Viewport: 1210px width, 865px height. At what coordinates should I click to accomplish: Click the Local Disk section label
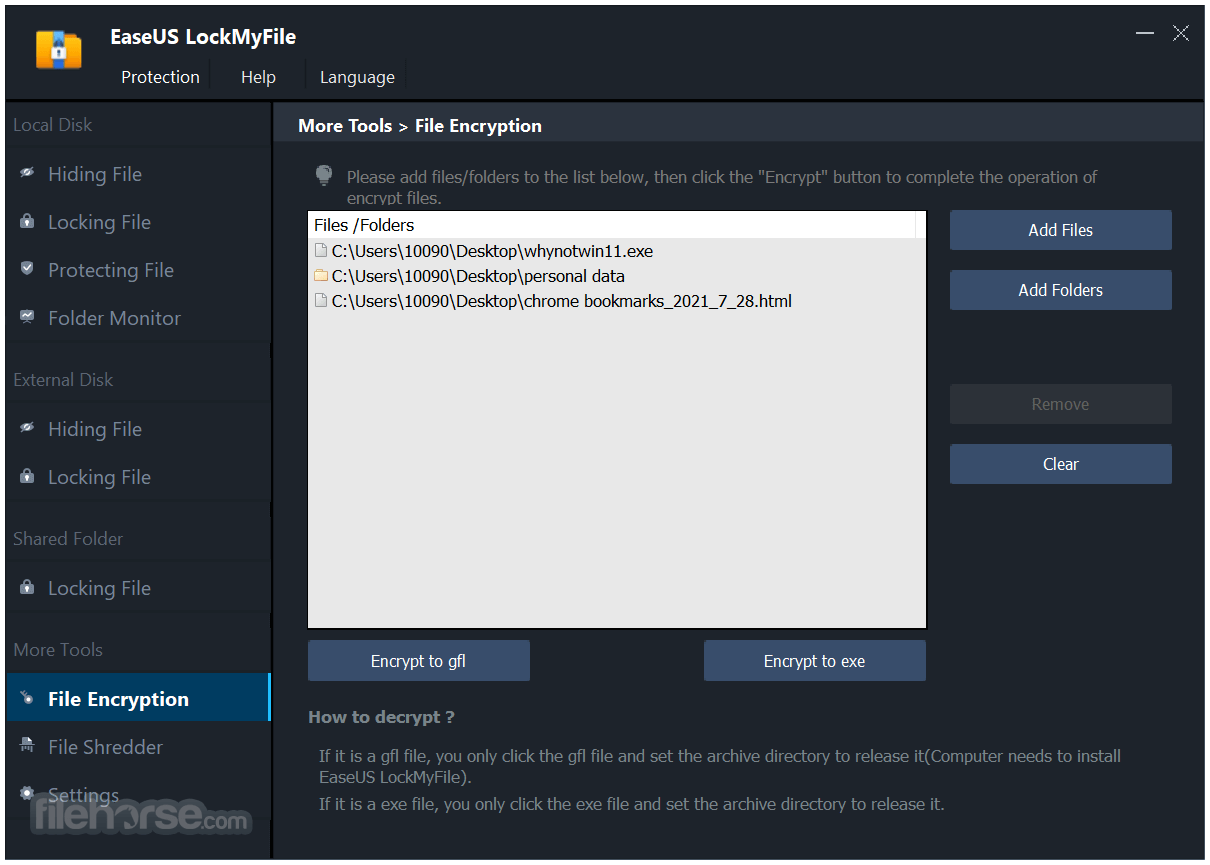[52, 125]
